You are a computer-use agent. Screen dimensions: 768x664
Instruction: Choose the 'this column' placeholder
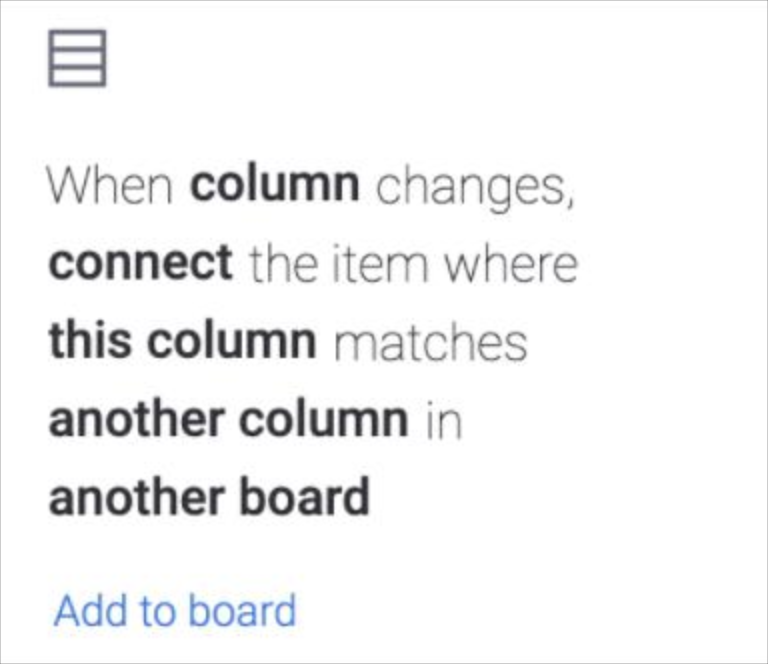(x=181, y=342)
